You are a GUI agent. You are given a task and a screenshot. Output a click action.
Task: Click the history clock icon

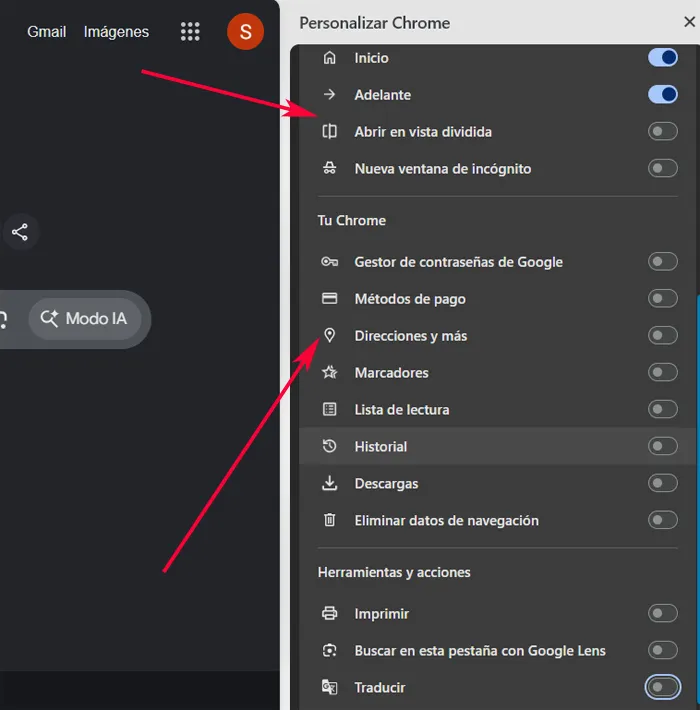tap(330, 446)
